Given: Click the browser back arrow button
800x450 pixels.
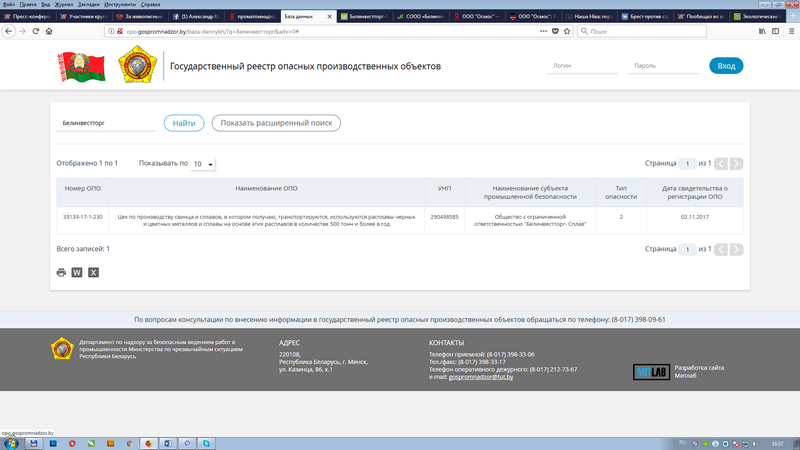Looking at the screenshot, I should tap(10, 32).
